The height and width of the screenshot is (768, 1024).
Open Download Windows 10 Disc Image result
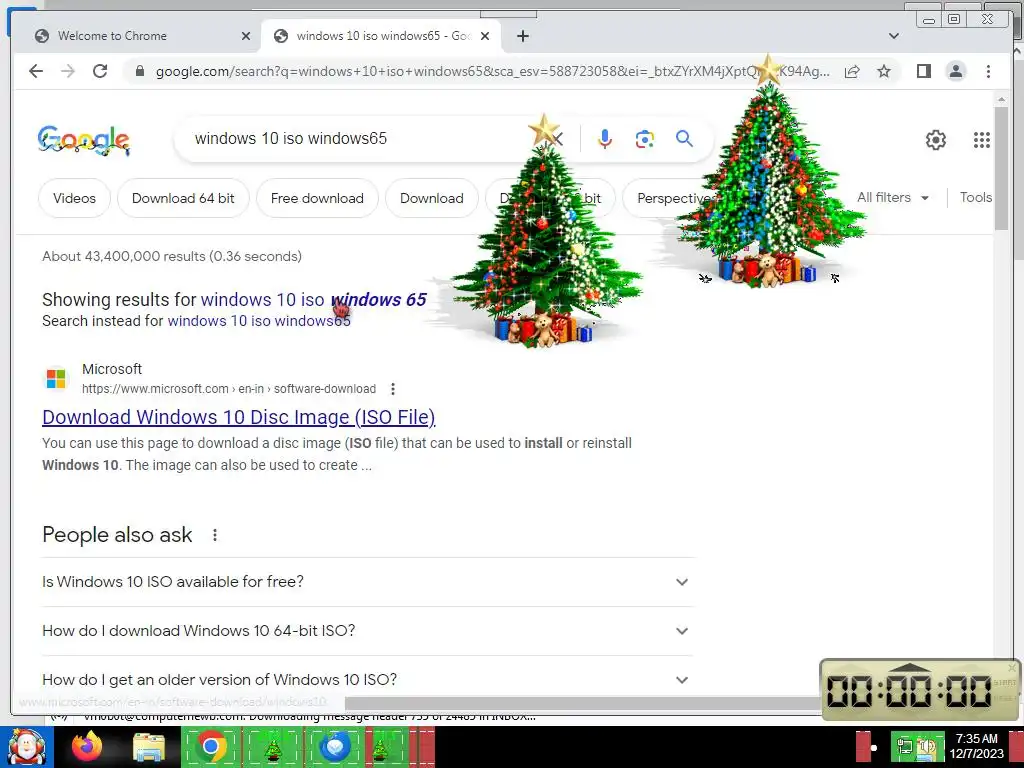pyautogui.click(x=239, y=417)
